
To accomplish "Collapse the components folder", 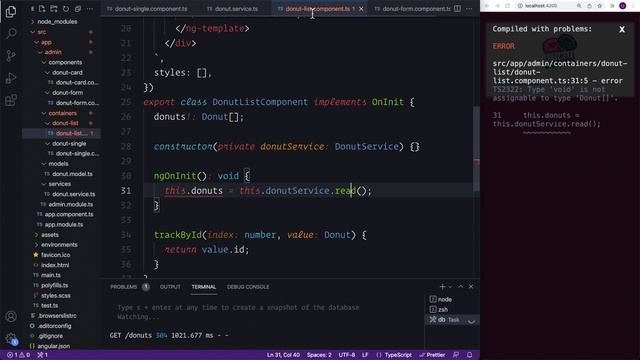I will click(x=65, y=62).
